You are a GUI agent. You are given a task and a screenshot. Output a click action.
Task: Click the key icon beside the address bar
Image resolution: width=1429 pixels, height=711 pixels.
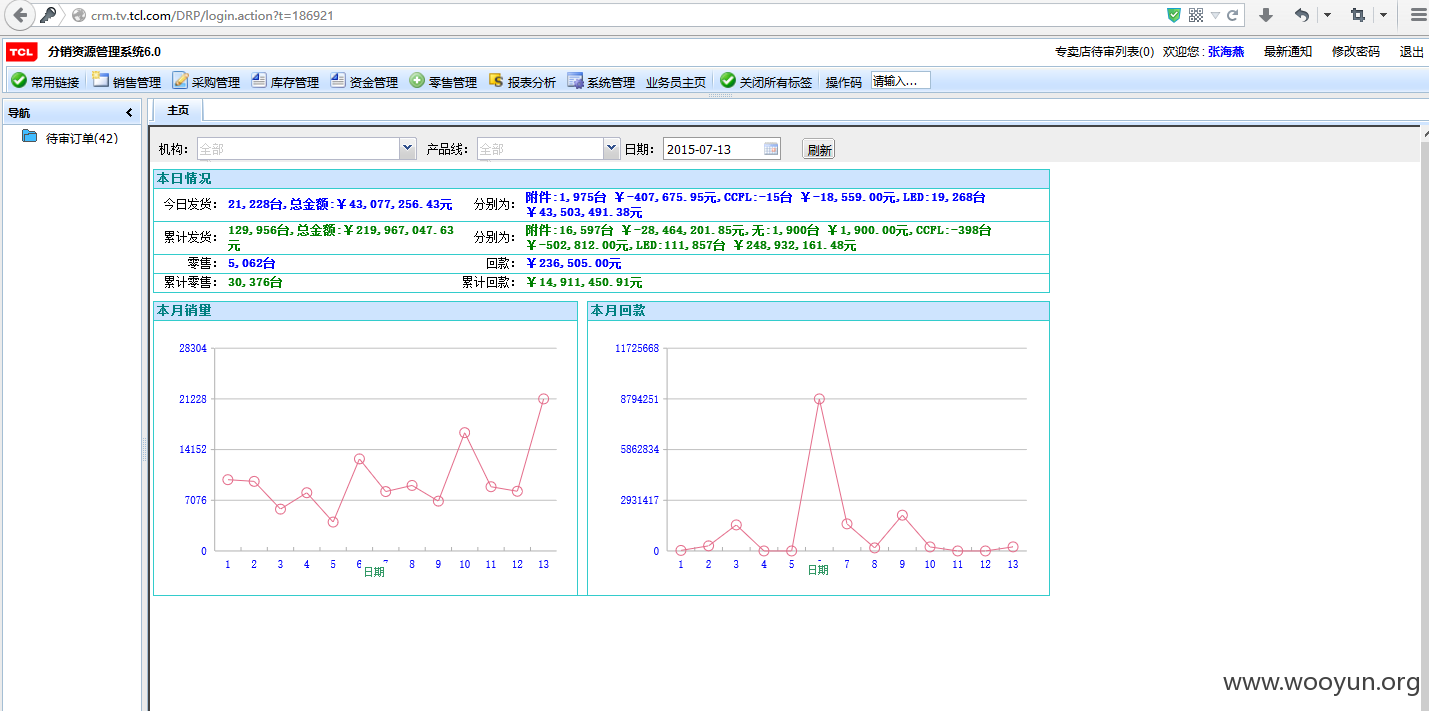pyautogui.click(x=48, y=15)
